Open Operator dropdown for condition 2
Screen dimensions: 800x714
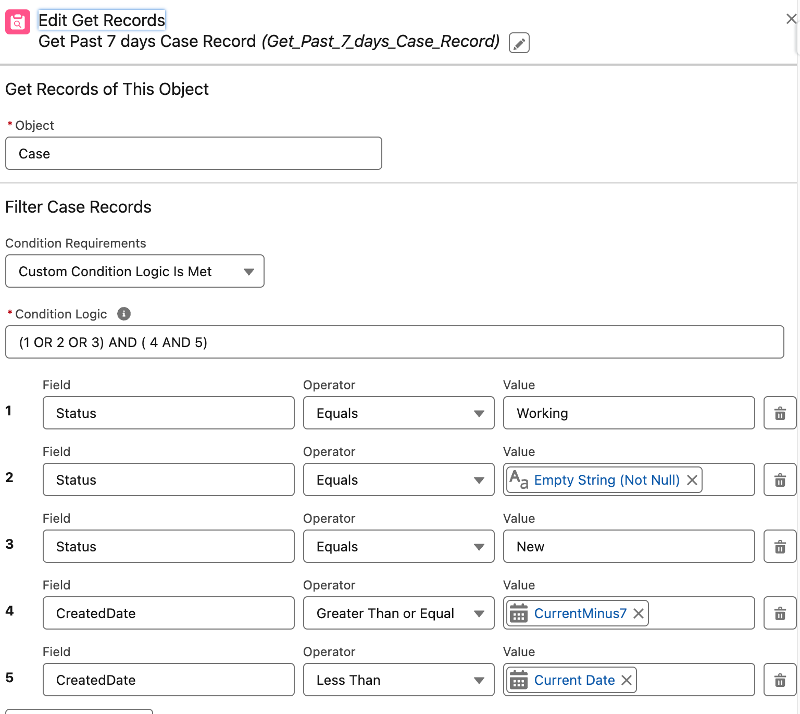398,480
